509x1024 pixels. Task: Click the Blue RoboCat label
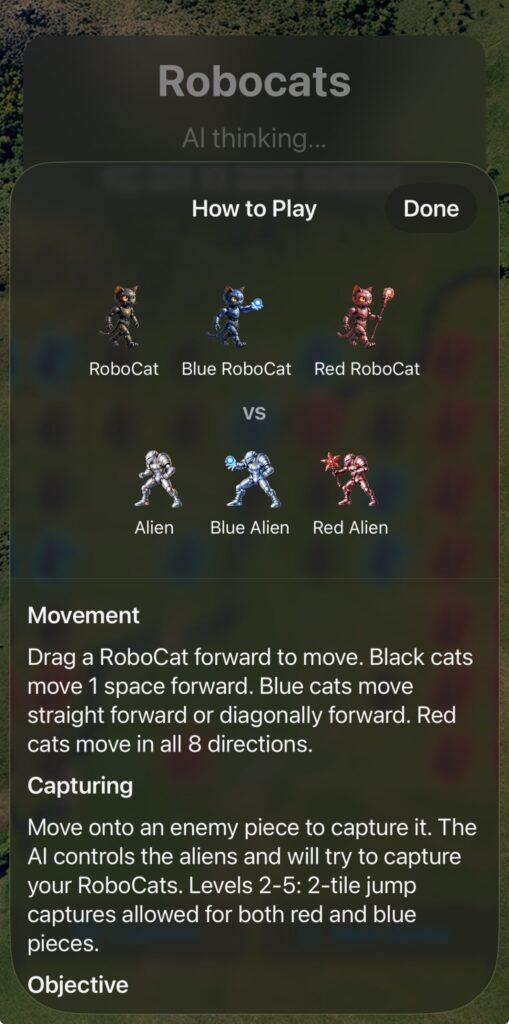(x=237, y=369)
